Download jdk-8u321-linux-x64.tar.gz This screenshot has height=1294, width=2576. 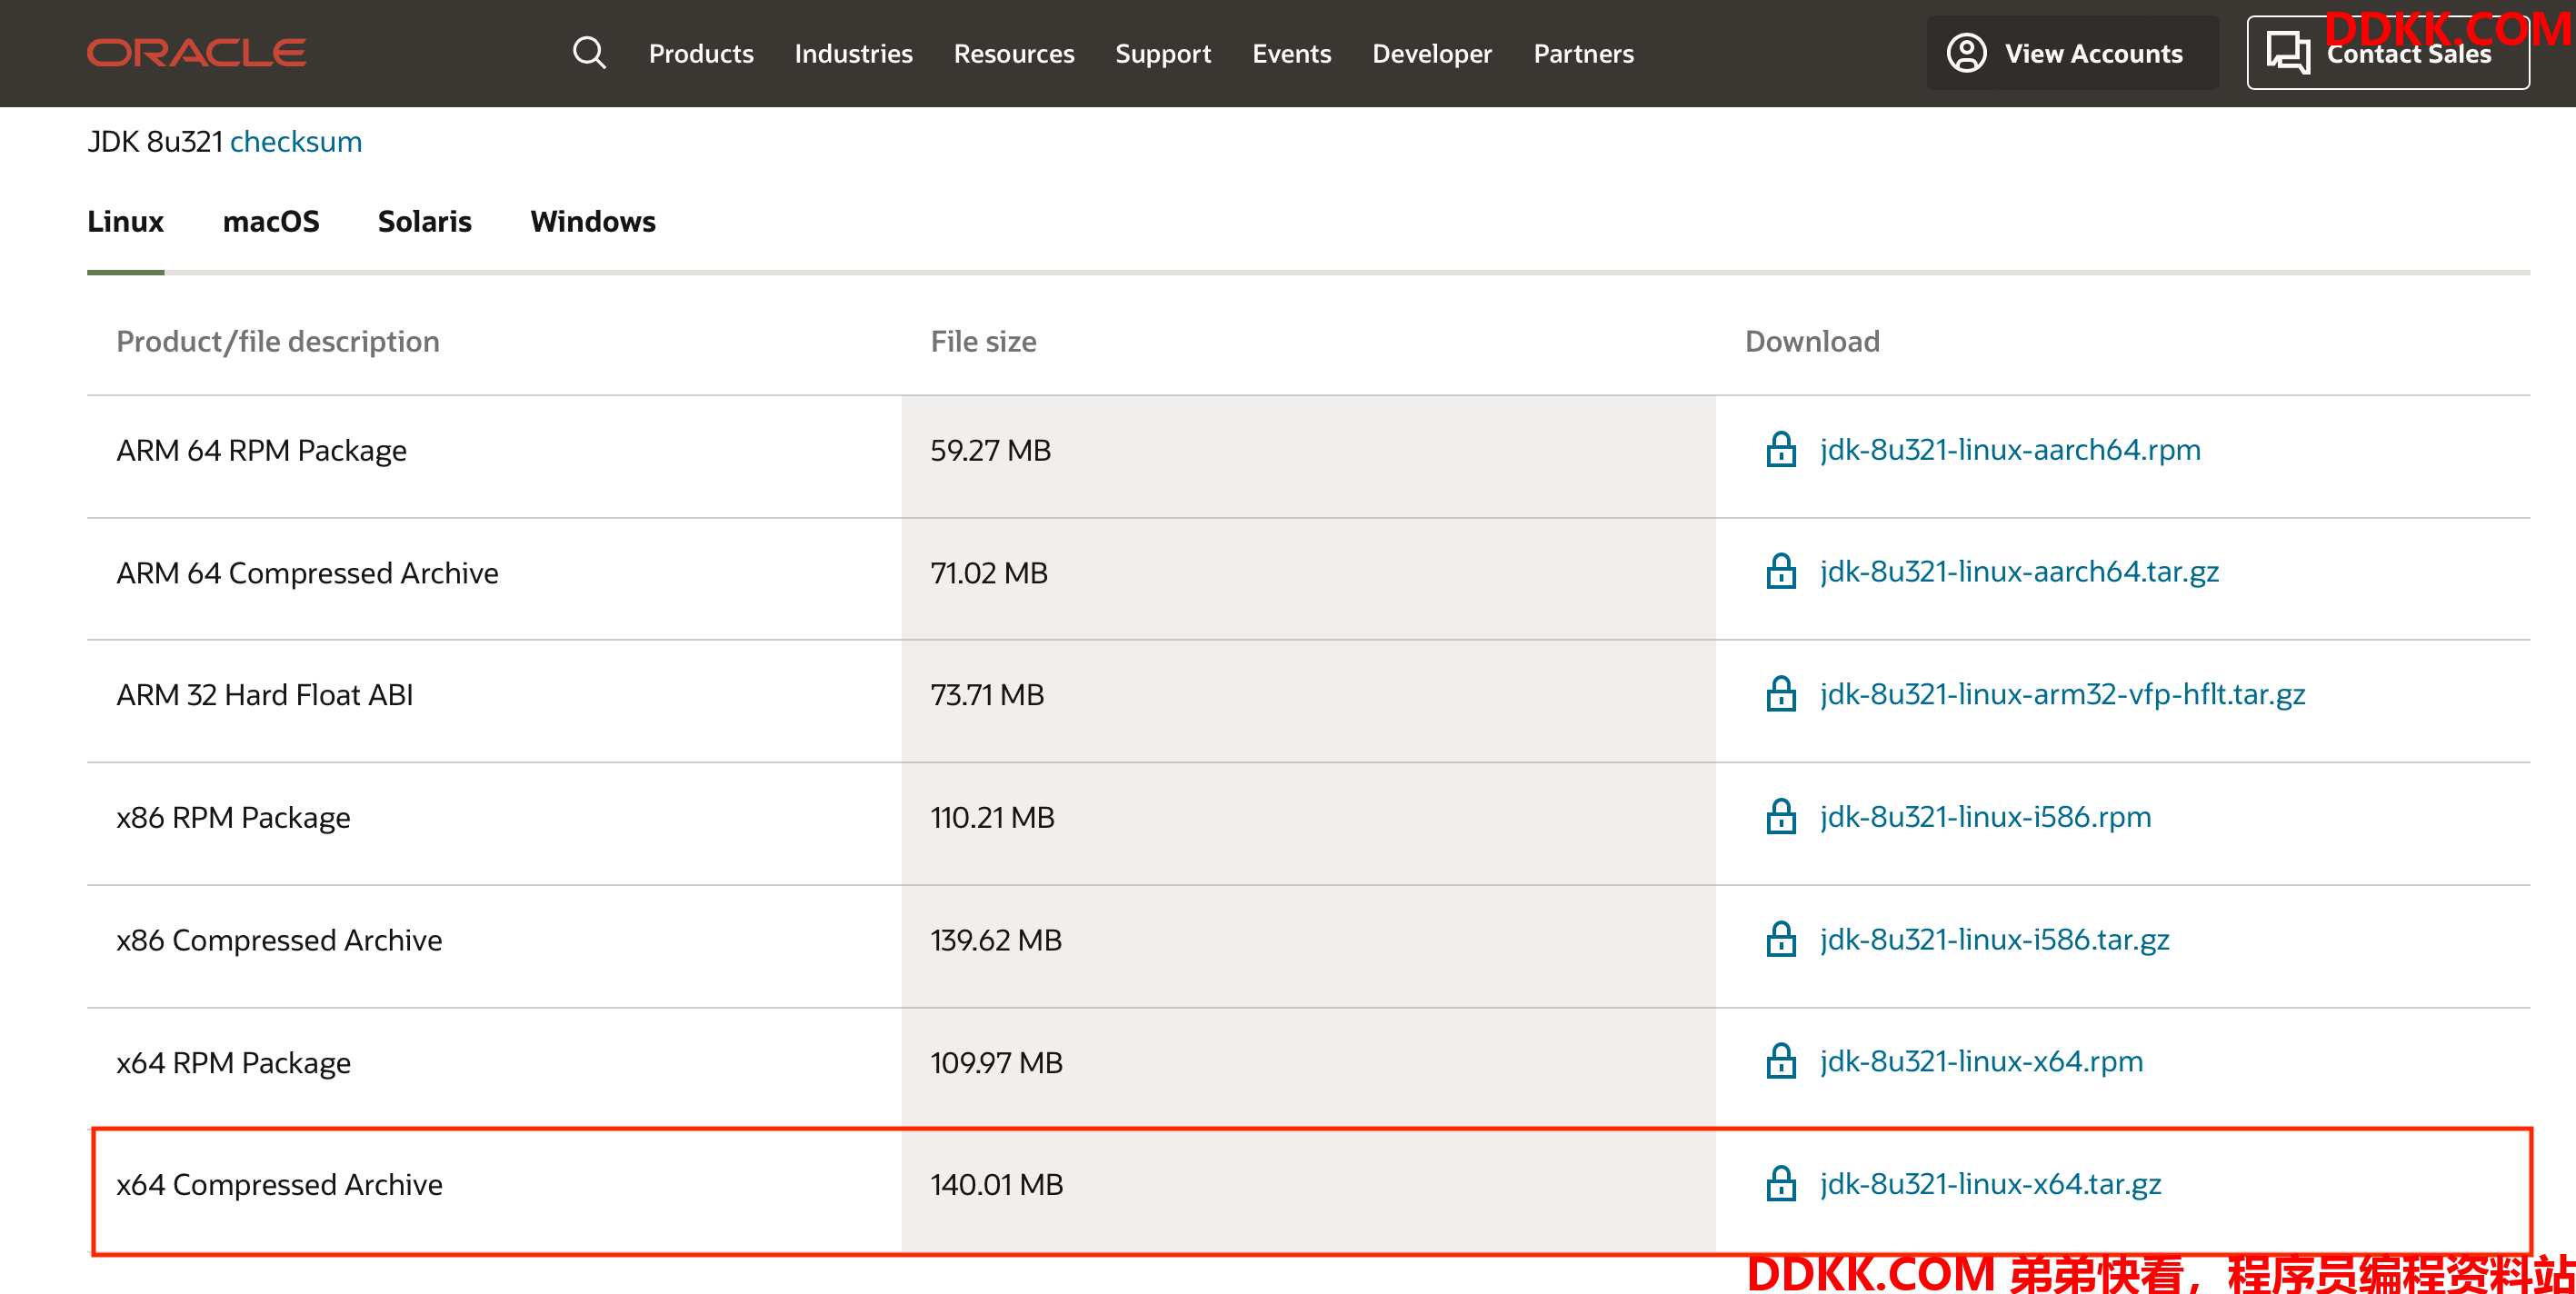[1990, 1183]
